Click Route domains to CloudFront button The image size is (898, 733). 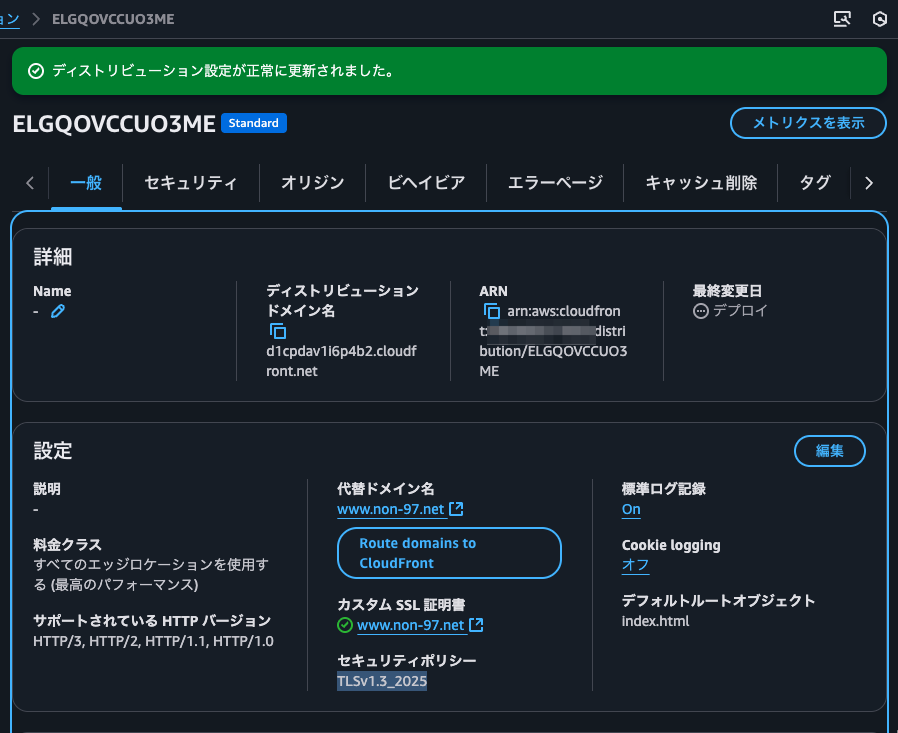coord(450,553)
